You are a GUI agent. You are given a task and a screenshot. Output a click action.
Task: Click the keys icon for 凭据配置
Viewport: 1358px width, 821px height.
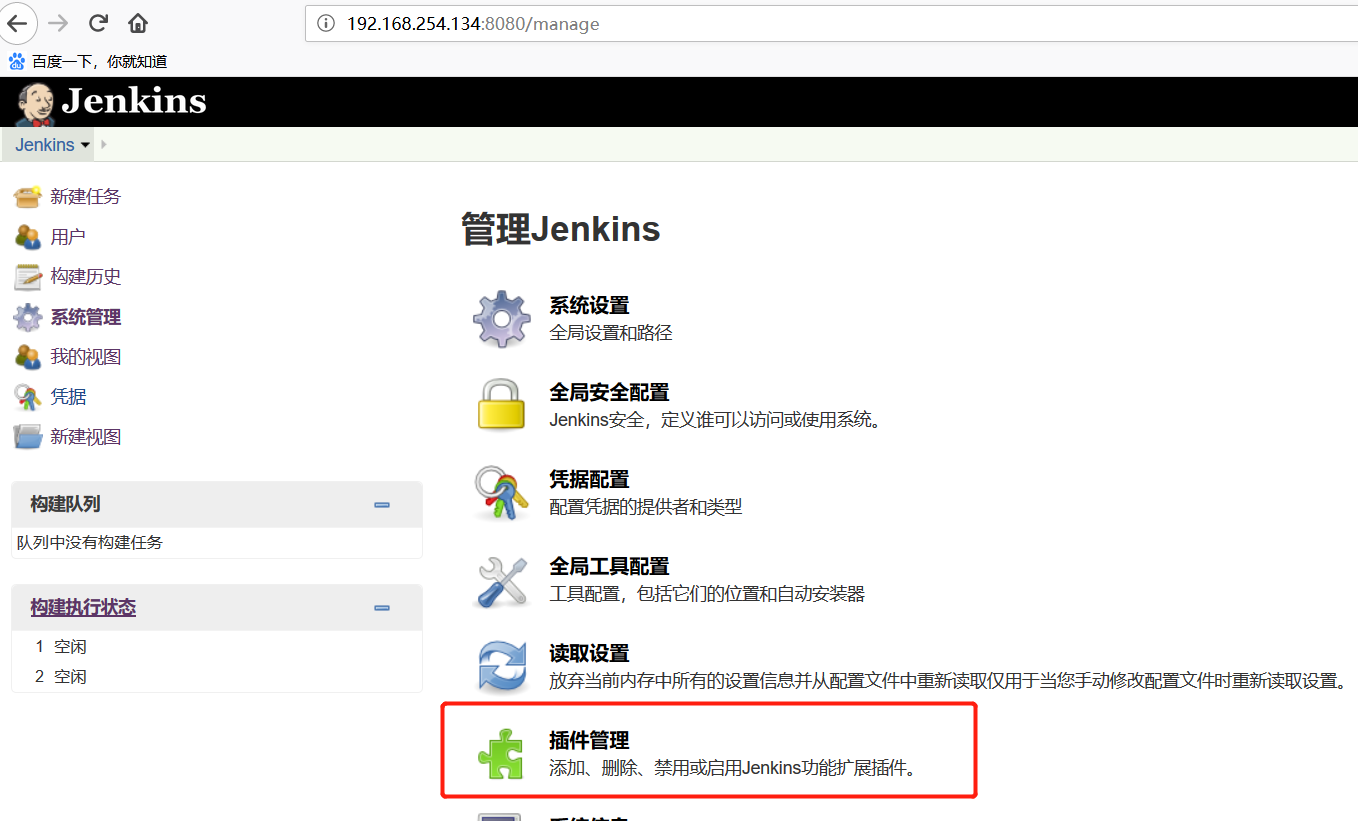pyautogui.click(x=502, y=492)
